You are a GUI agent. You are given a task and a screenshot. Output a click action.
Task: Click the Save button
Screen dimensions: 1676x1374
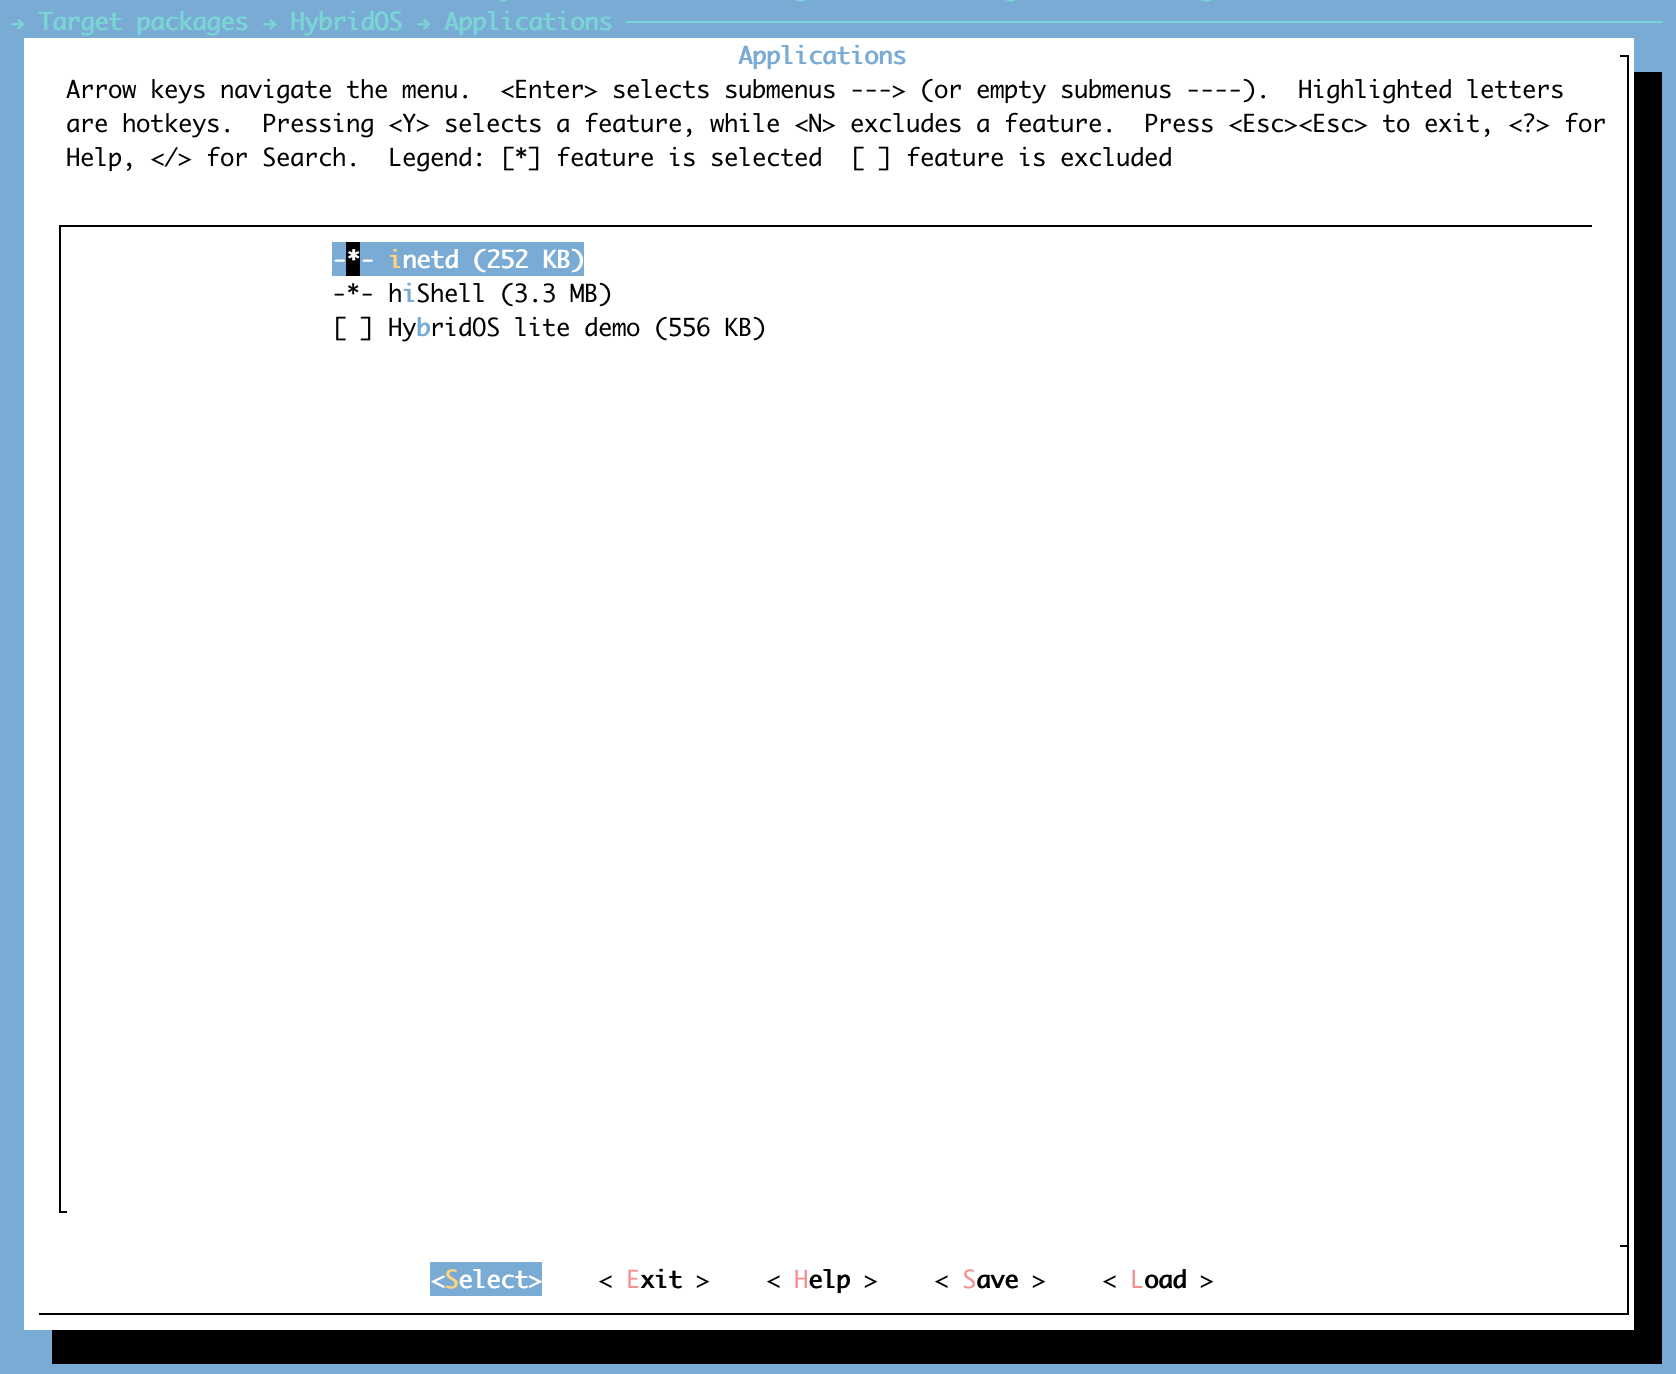pos(990,1279)
